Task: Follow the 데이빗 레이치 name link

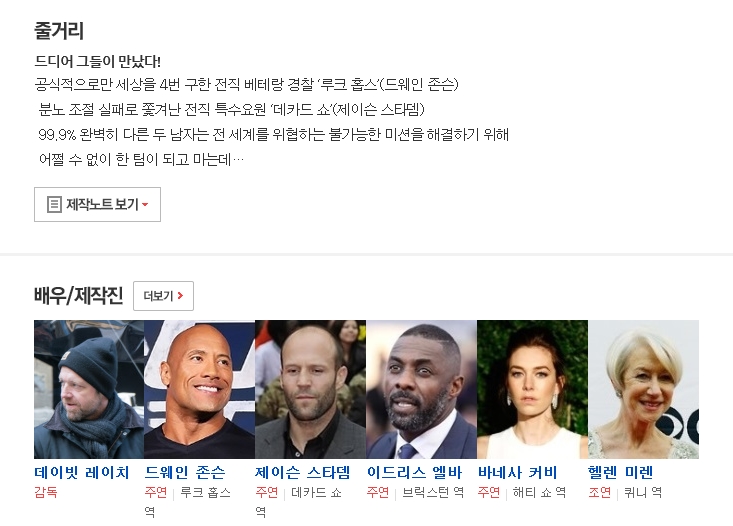Action: (x=81, y=472)
